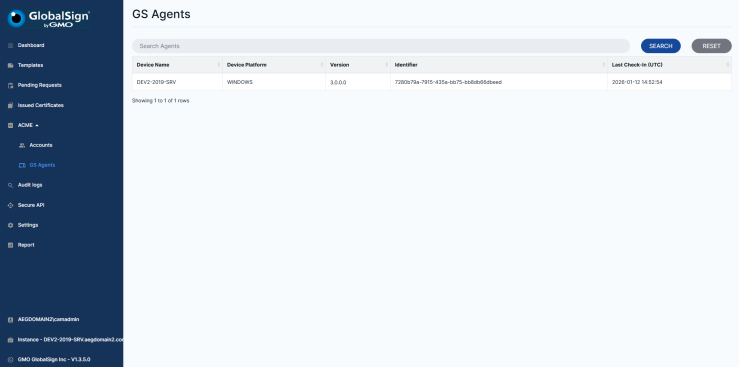Click the Instance briefcase icon
The height and width of the screenshot is (367, 739).
(x=10, y=340)
